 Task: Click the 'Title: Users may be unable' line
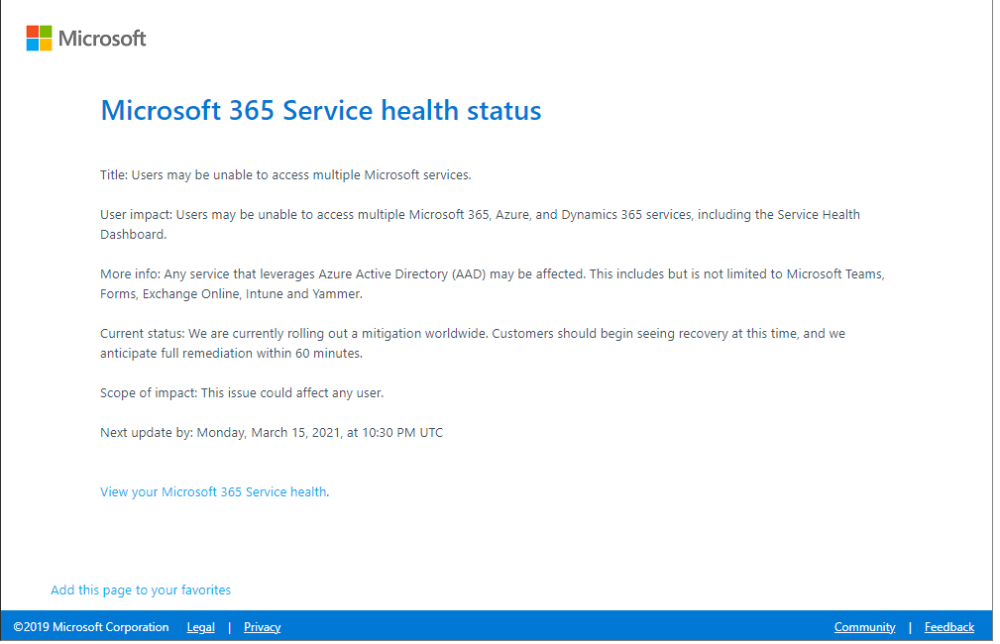click(x=286, y=175)
